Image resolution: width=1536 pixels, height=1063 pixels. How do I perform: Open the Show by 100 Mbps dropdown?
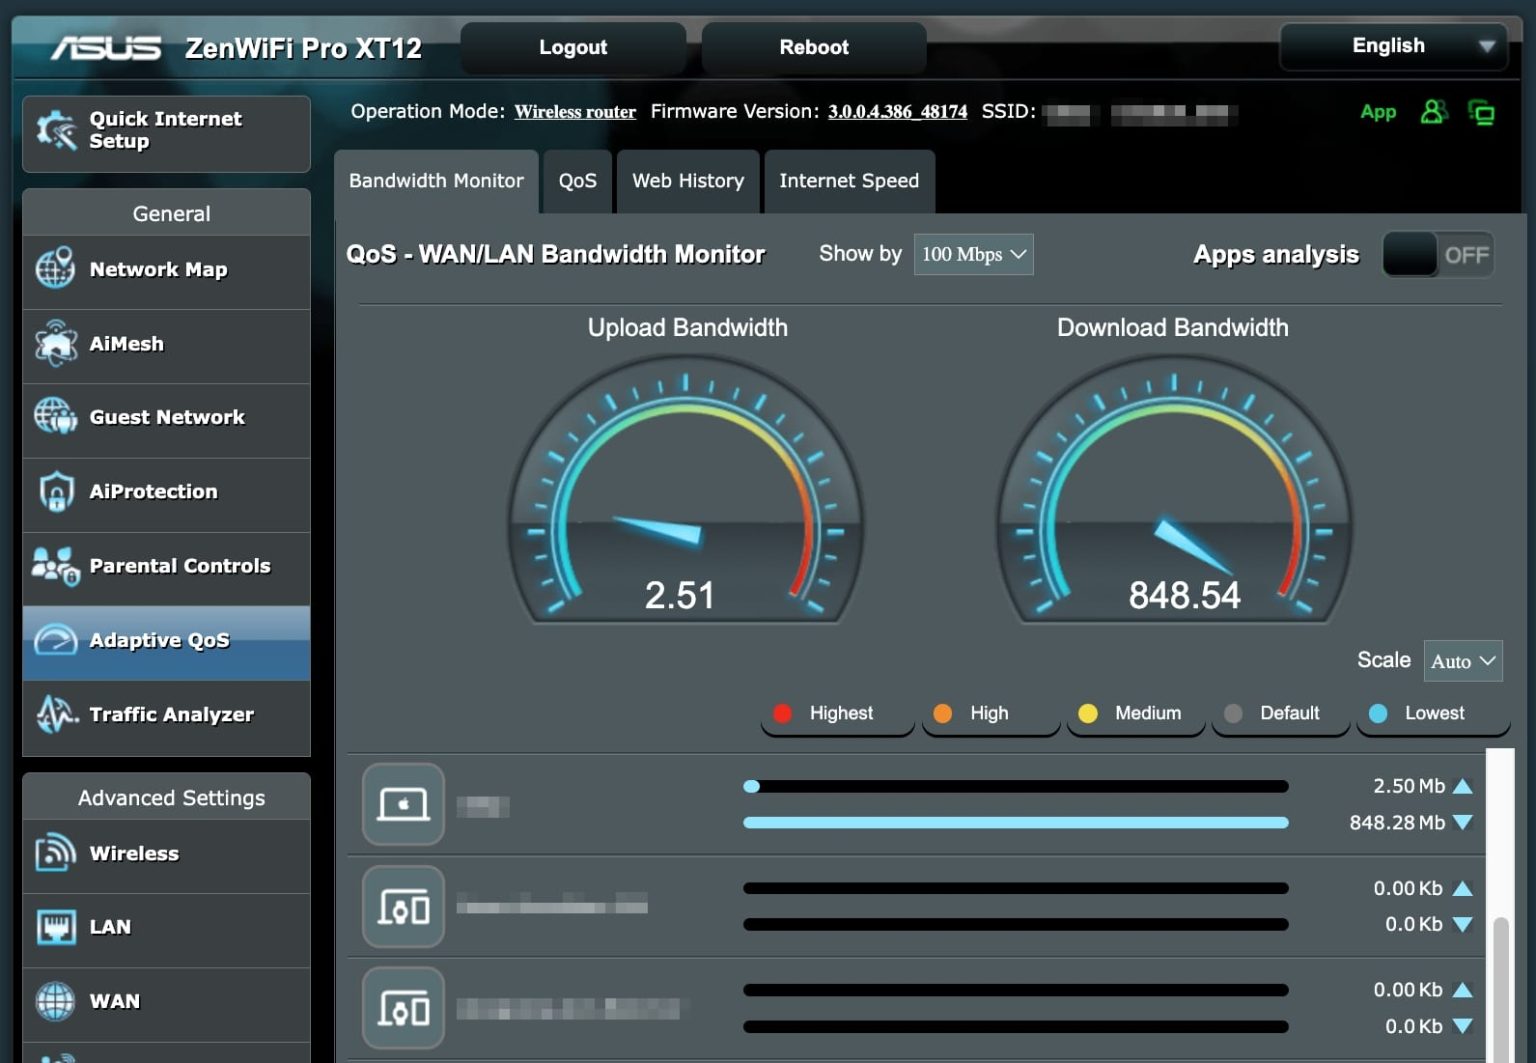tap(972, 255)
